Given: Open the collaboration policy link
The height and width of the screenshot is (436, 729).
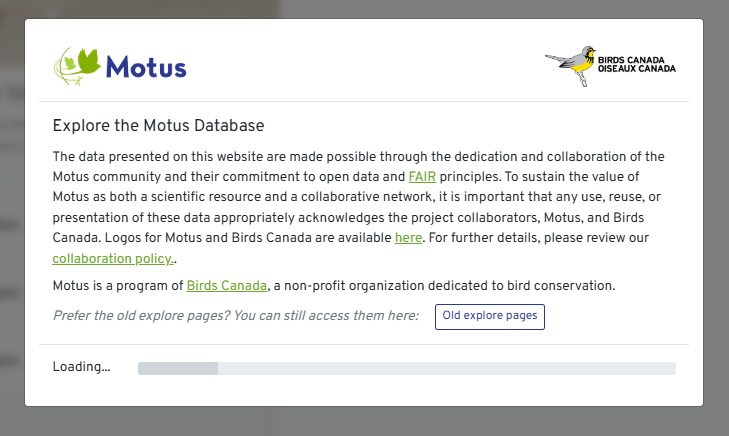Looking at the screenshot, I should pyautogui.click(x=112, y=258).
